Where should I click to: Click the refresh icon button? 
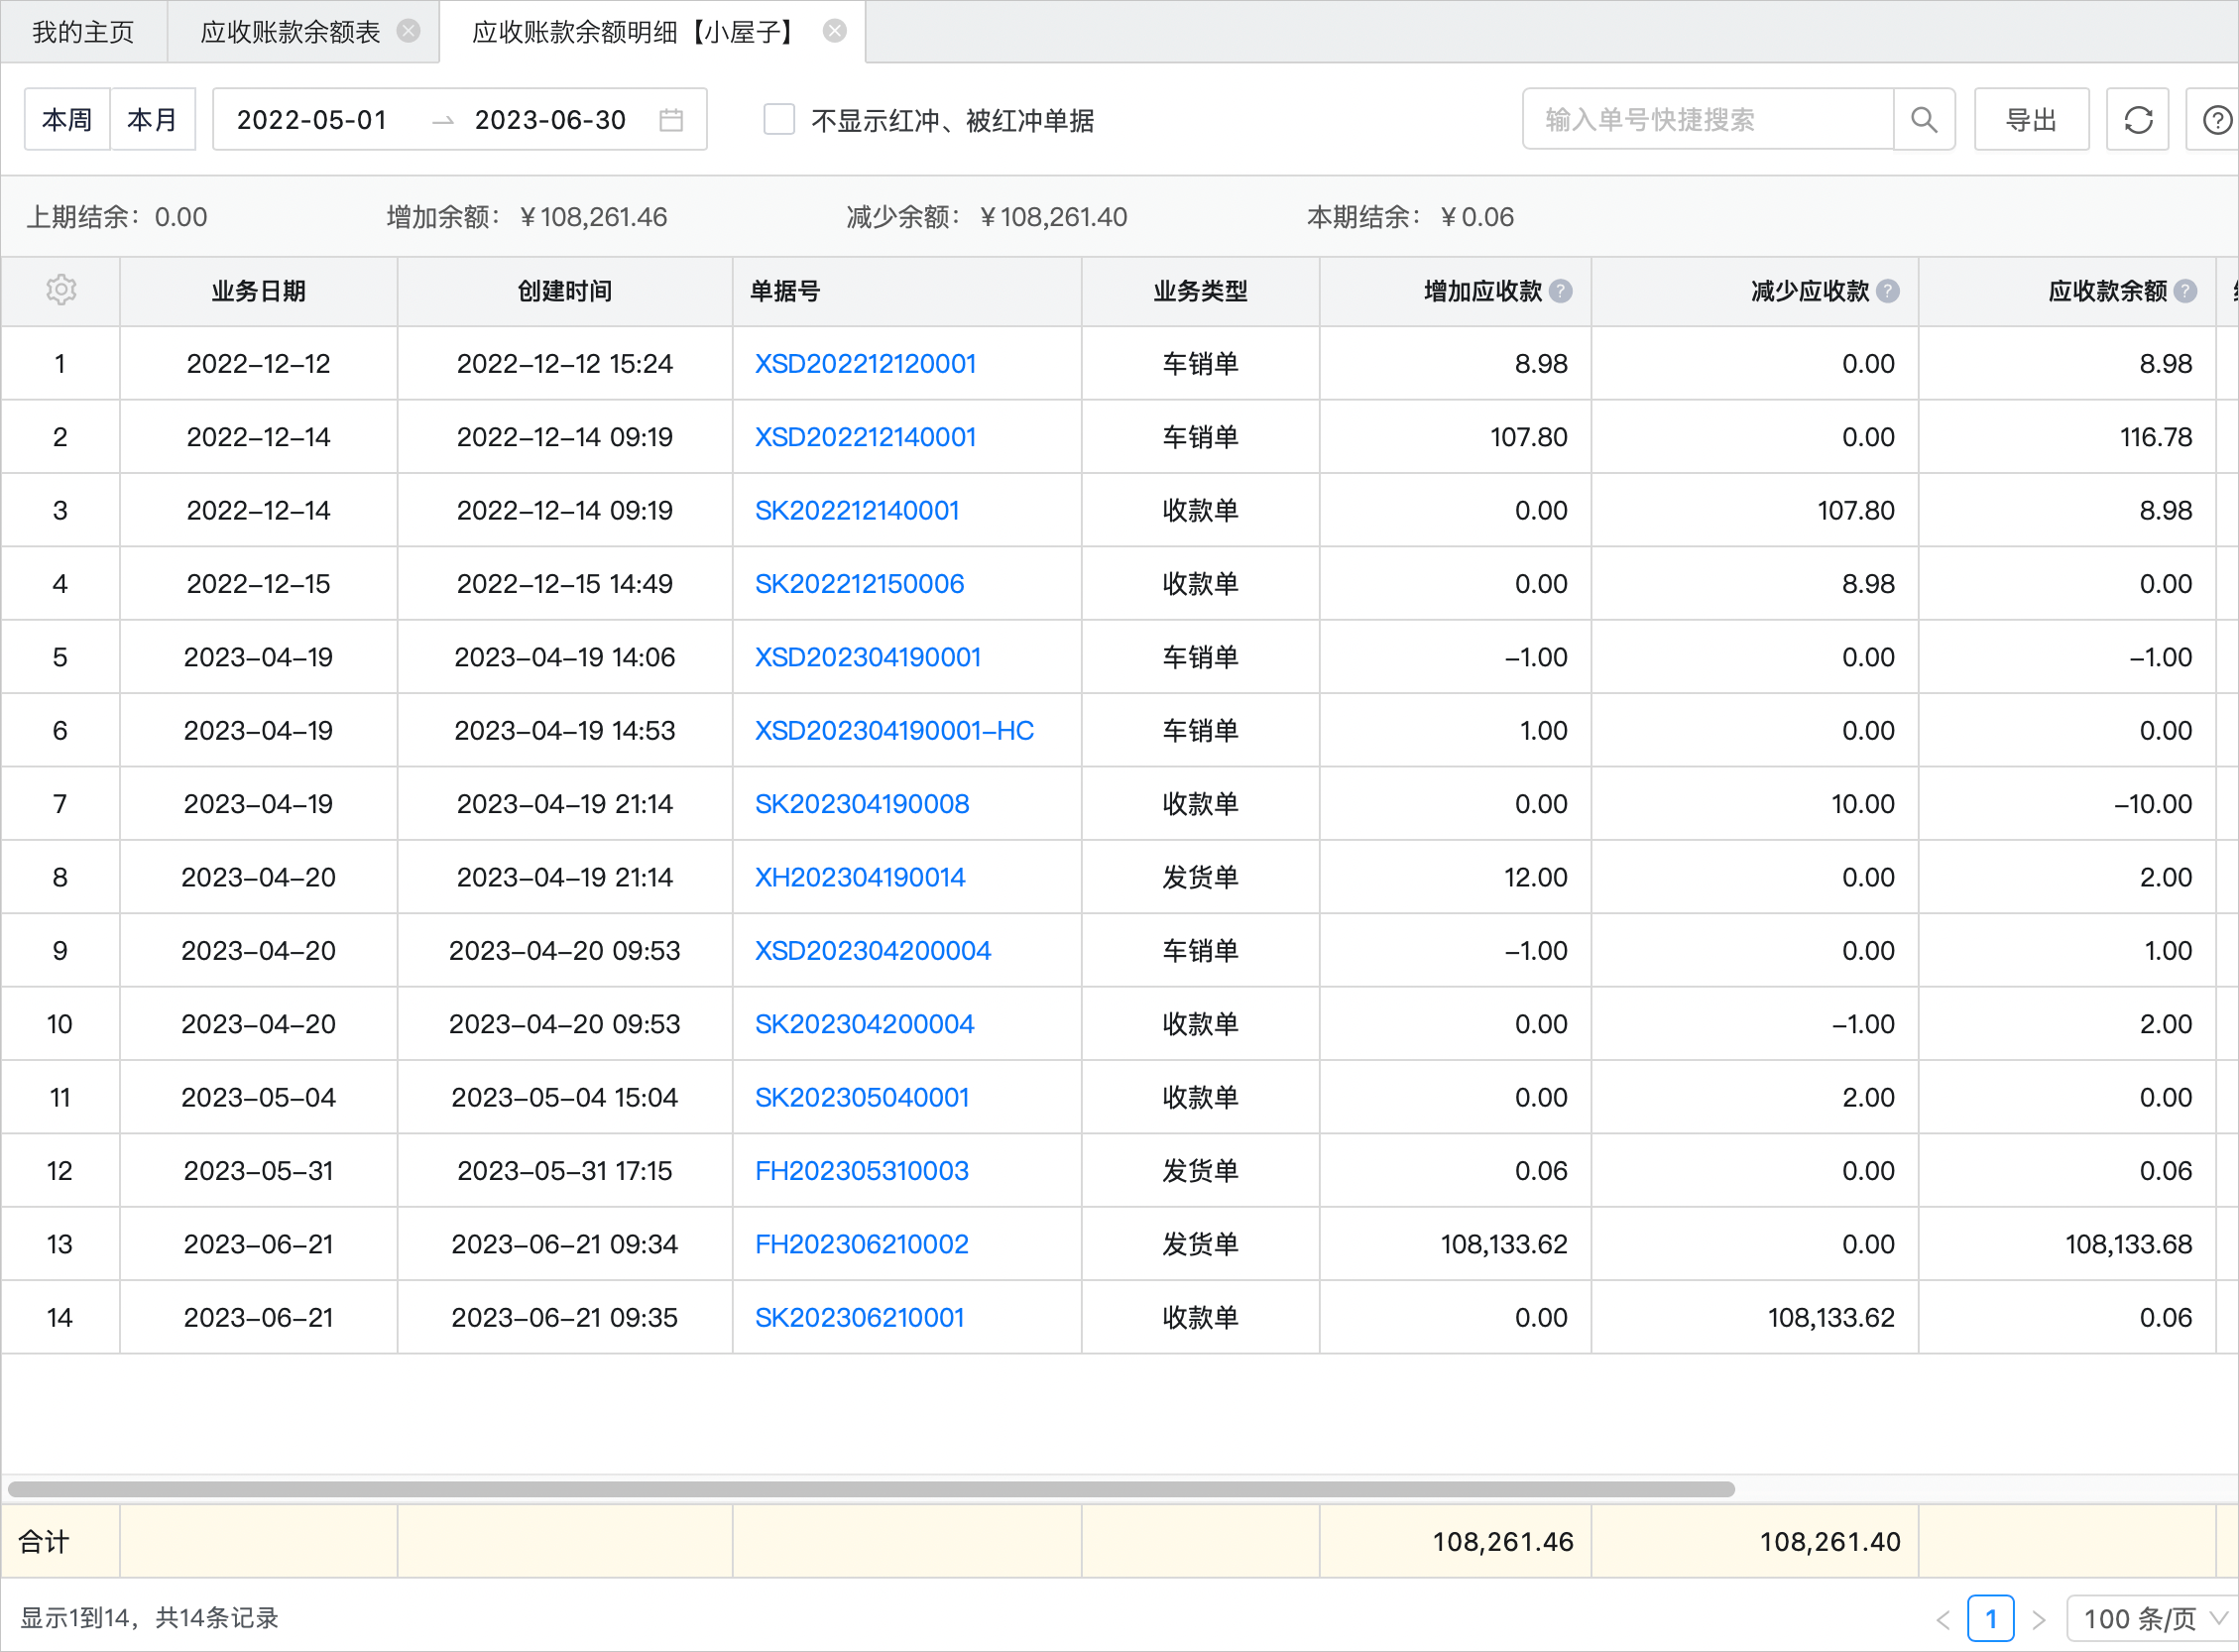pos(2137,120)
